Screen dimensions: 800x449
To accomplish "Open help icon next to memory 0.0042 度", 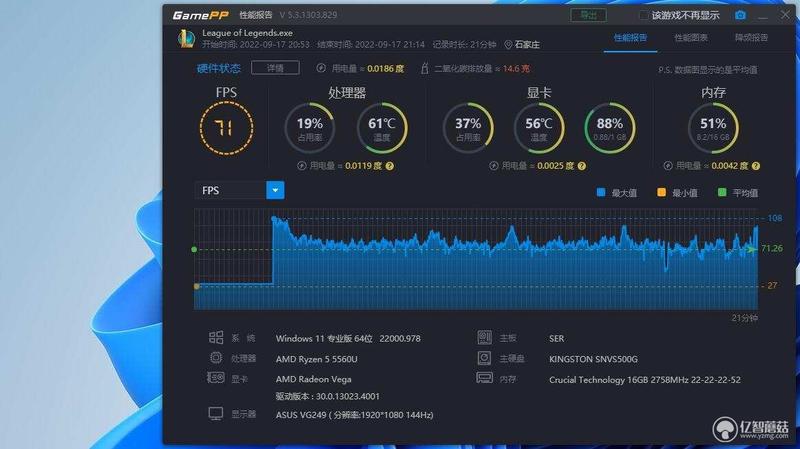I will 756,166.
